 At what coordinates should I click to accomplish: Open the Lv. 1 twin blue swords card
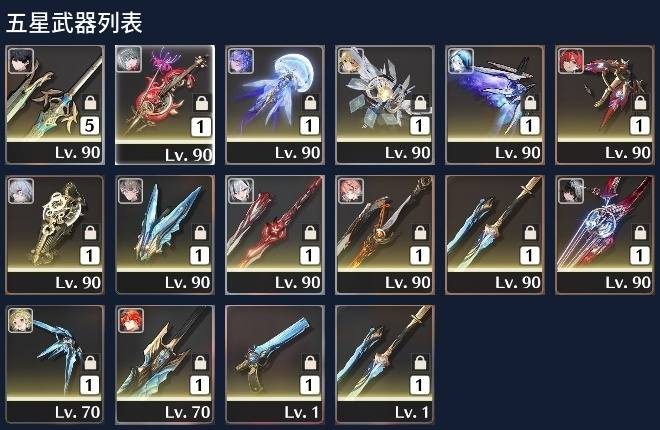coord(385,364)
